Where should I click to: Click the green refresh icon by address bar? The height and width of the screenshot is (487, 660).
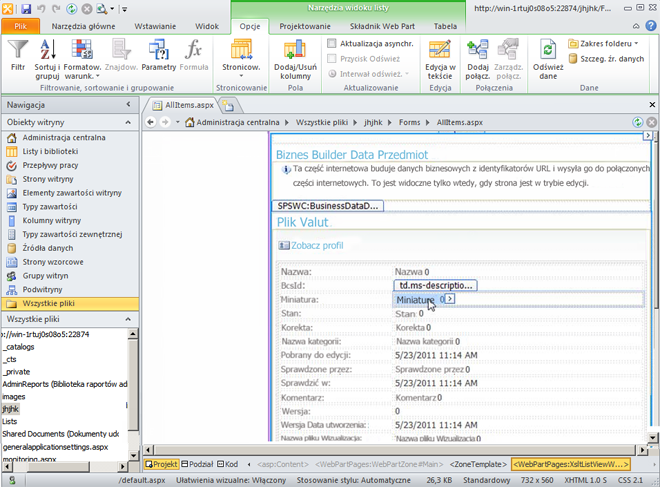[638, 122]
